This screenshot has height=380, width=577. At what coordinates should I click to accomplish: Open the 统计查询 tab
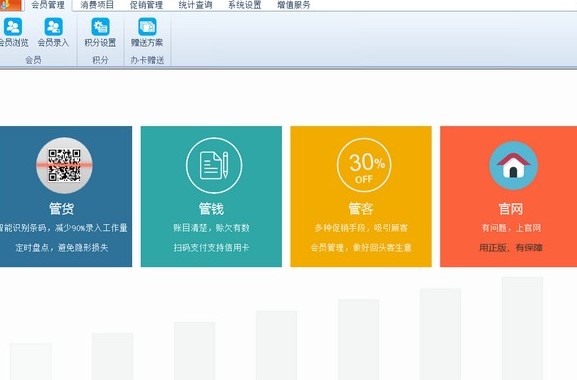pos(195,5)
